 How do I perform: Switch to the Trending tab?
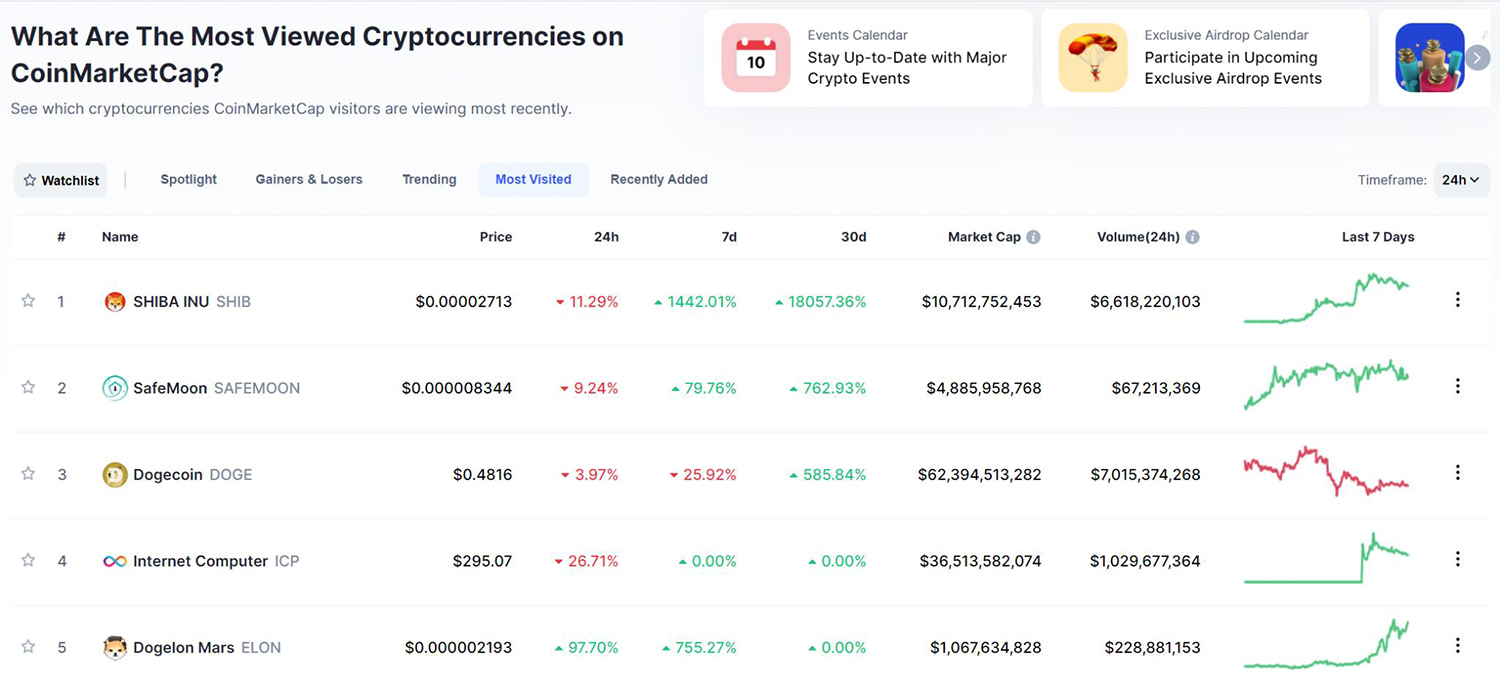click(429, 179)
